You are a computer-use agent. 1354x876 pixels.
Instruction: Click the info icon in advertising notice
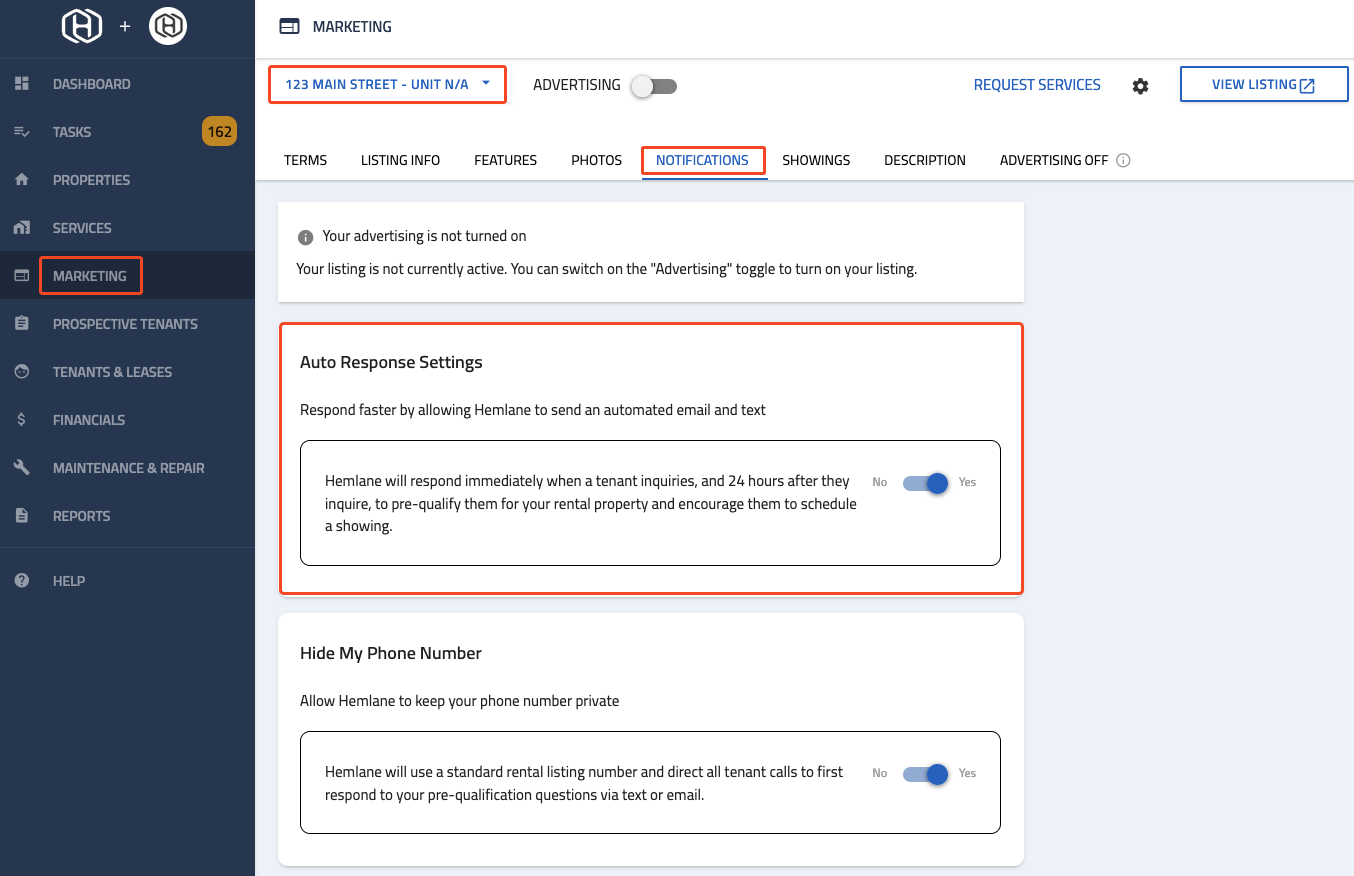tap(306, 238)
